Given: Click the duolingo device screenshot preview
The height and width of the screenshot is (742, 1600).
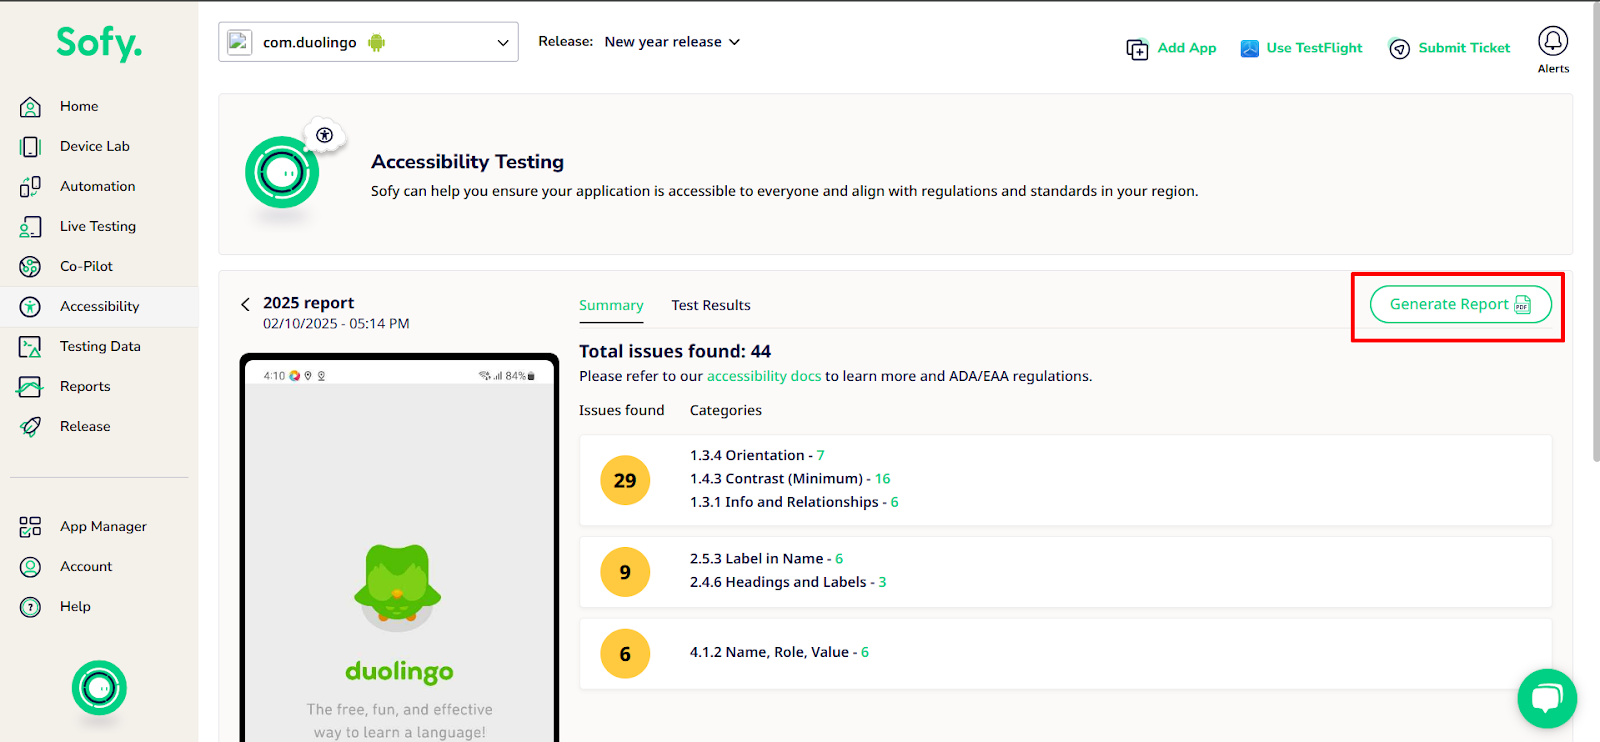Looking at the screenshot, I should (399, 548).
